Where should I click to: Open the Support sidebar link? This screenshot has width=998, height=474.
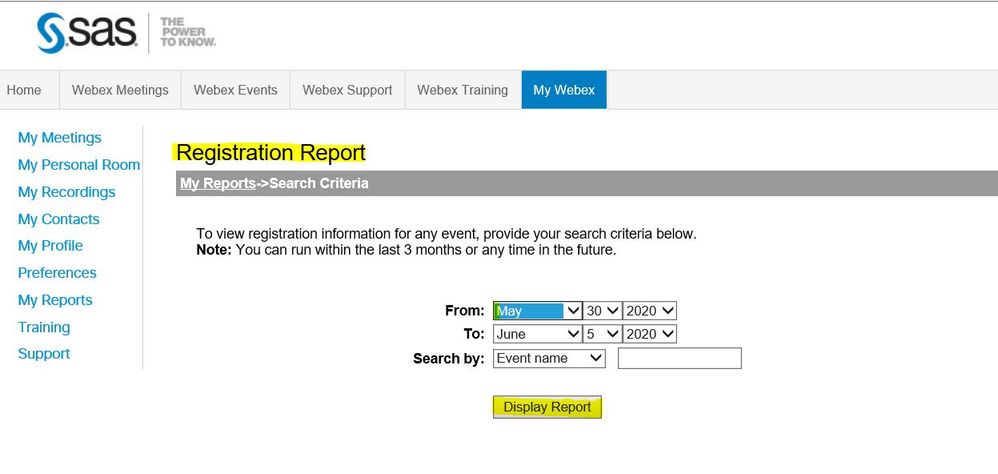[x=44, y=354]
